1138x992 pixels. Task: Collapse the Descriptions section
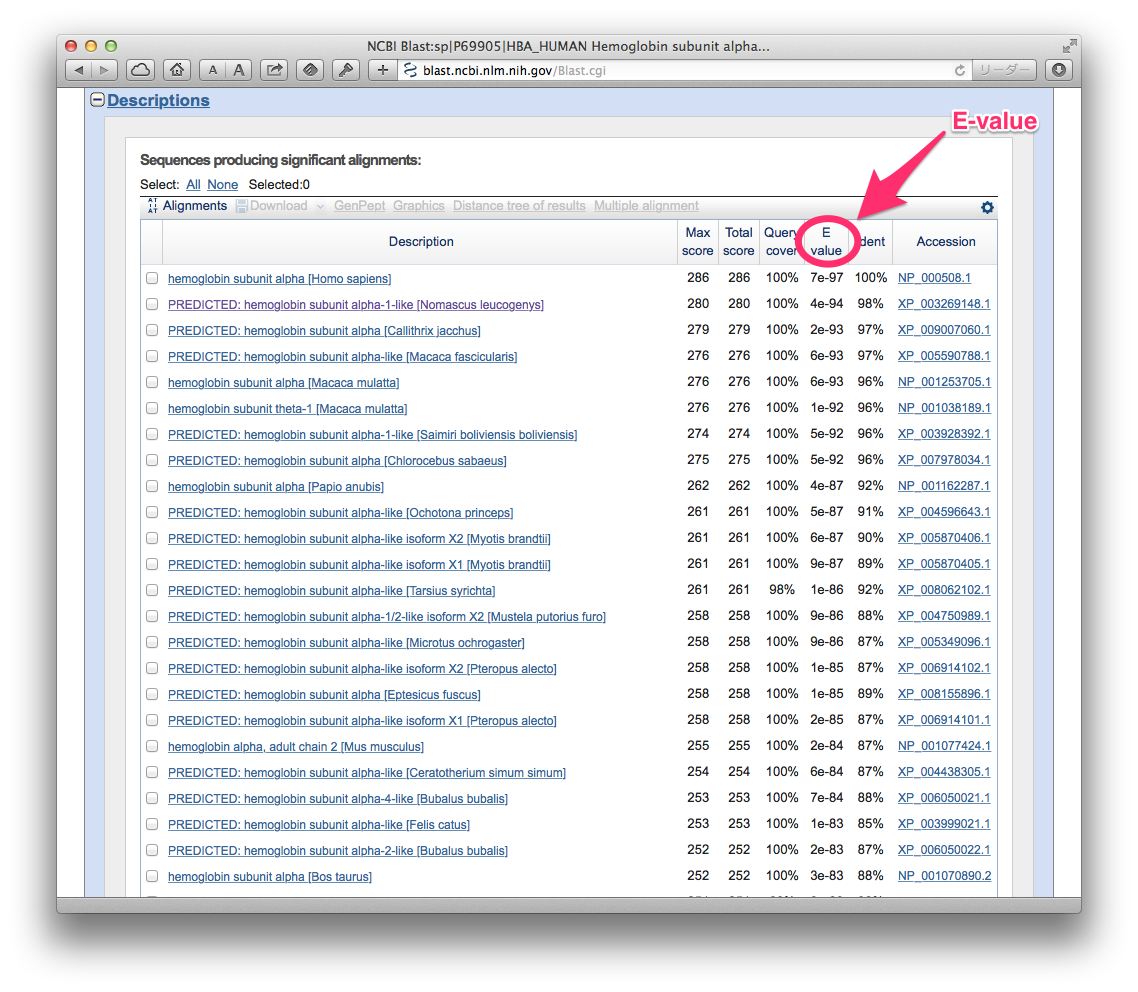coord(96,99)
